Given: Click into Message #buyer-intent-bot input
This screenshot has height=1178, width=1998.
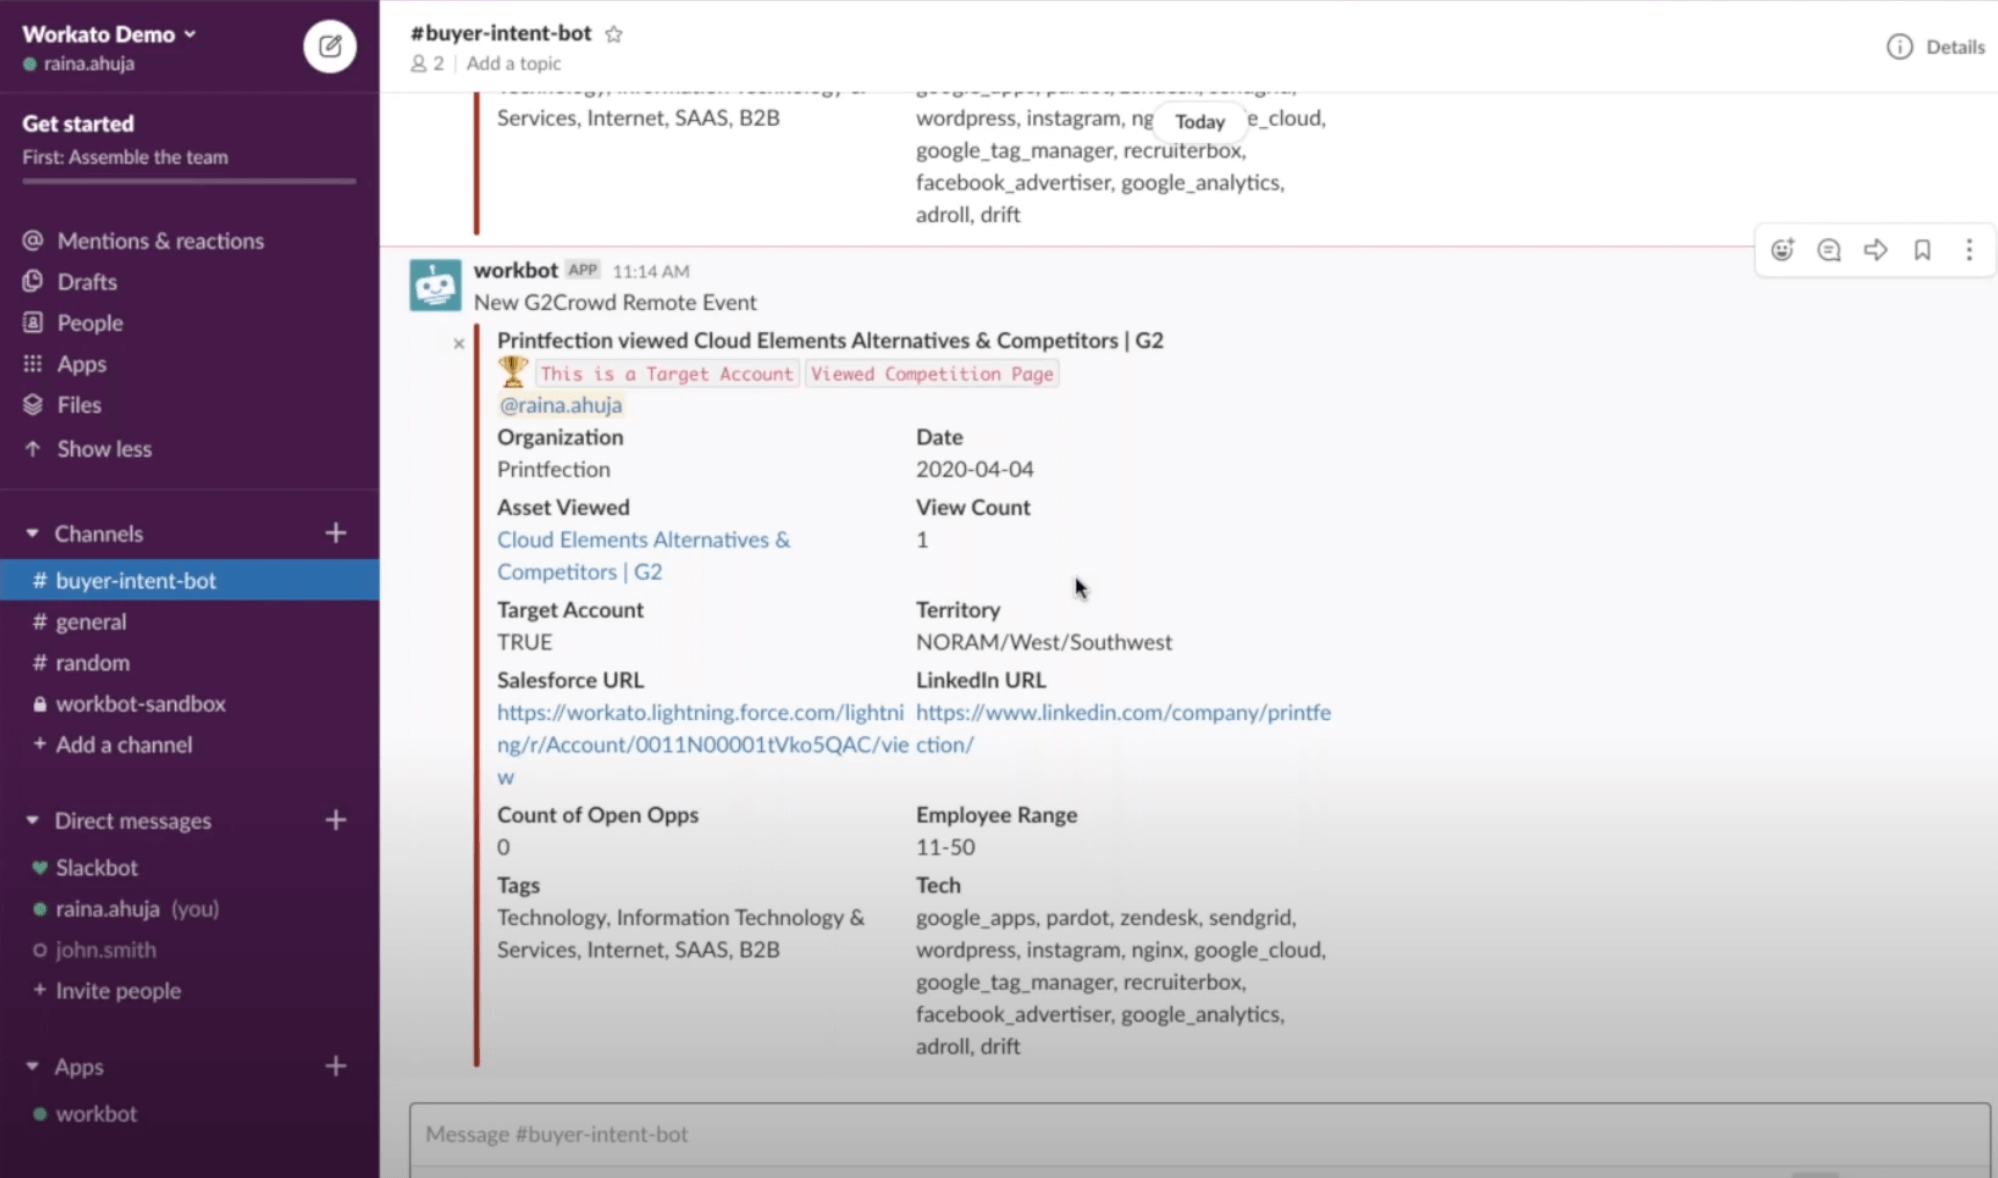Looking at the screenshot, I should (x=1199, y=1134).
